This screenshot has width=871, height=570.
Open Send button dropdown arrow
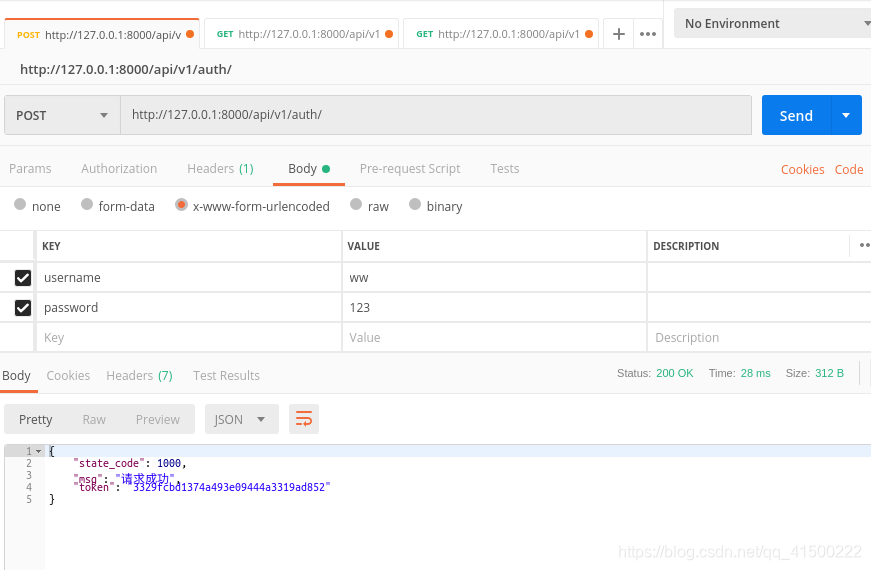tap(846, 116)
